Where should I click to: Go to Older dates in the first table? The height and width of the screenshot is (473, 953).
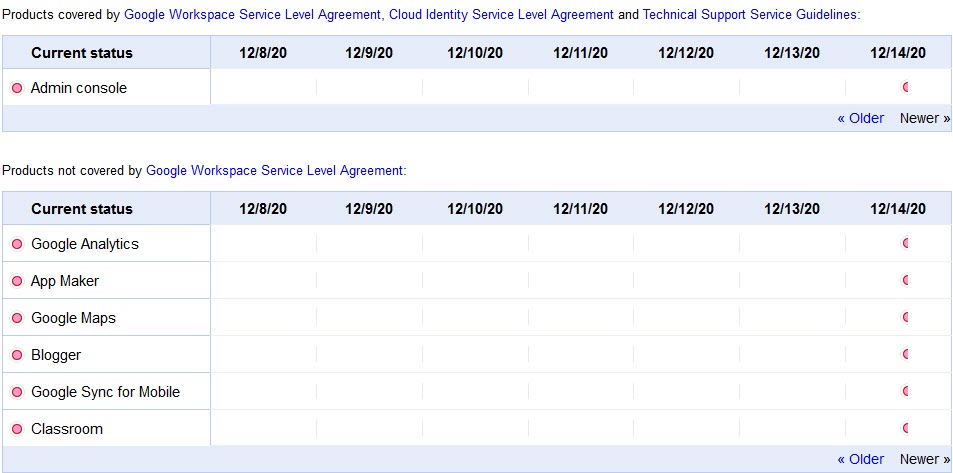[x=860, y=118]
